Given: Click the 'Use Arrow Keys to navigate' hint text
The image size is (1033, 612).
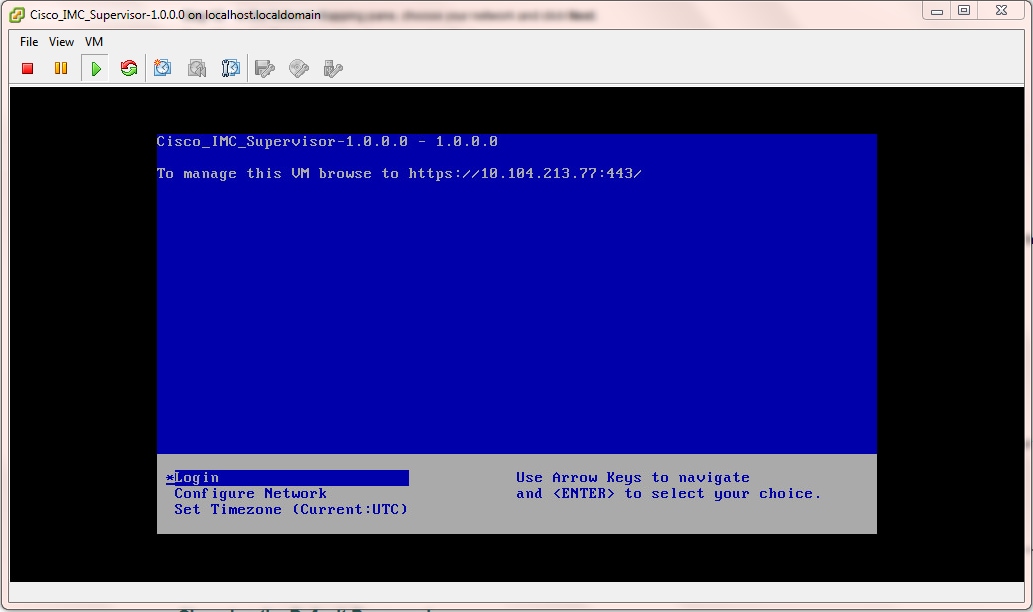Looking at the screenshot, I should [632, 478].
